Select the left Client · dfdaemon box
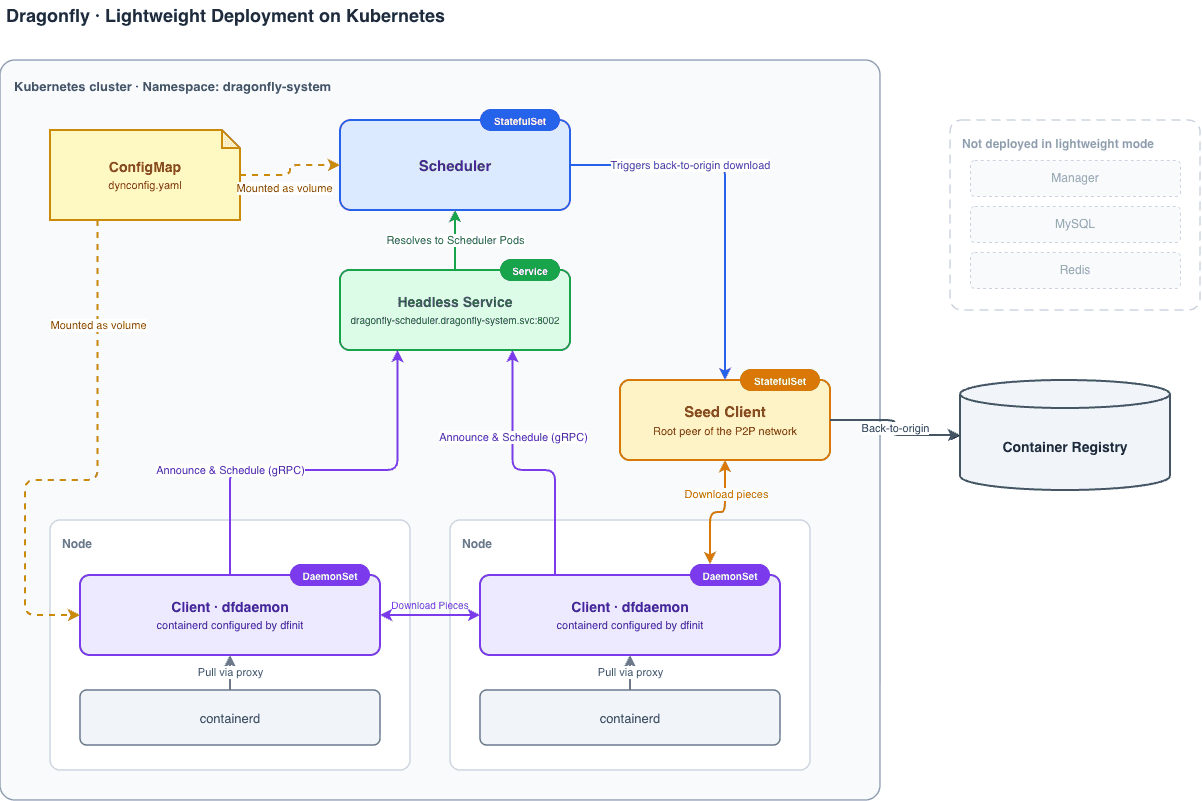The height and width of the screenshot is (801, 1202). click(230, 615)
